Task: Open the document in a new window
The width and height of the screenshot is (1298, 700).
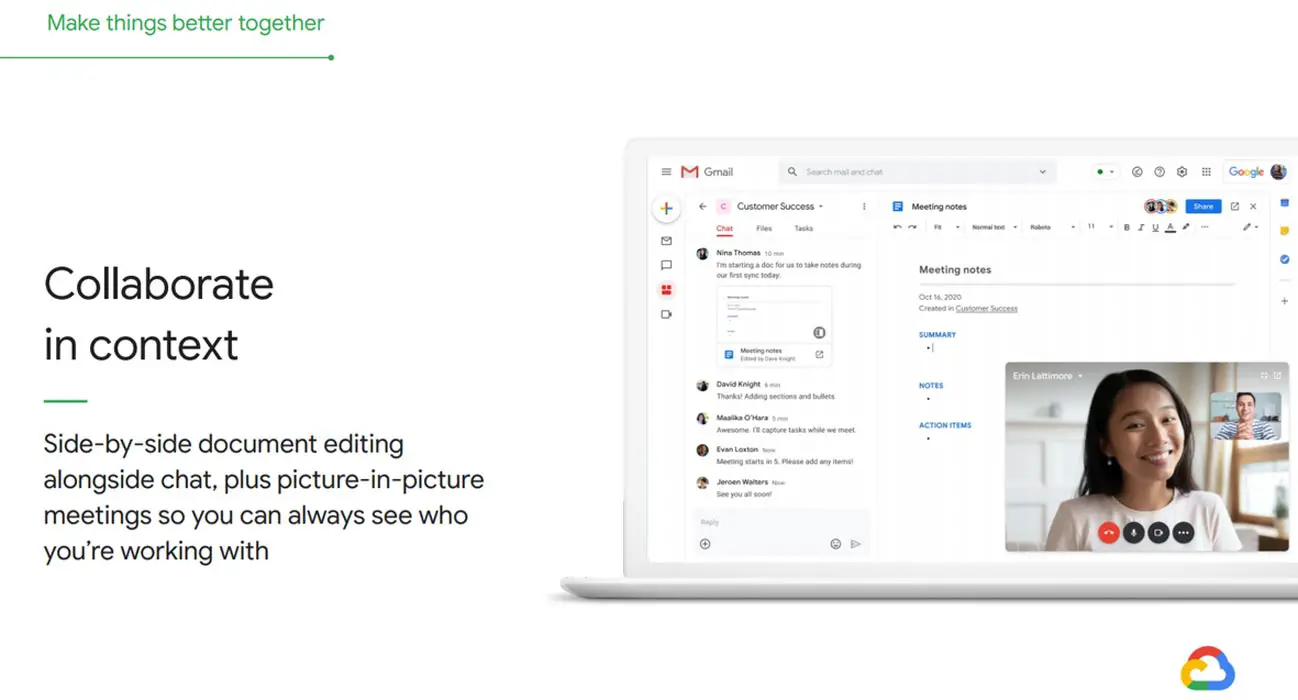Action: pos(1235,207)
